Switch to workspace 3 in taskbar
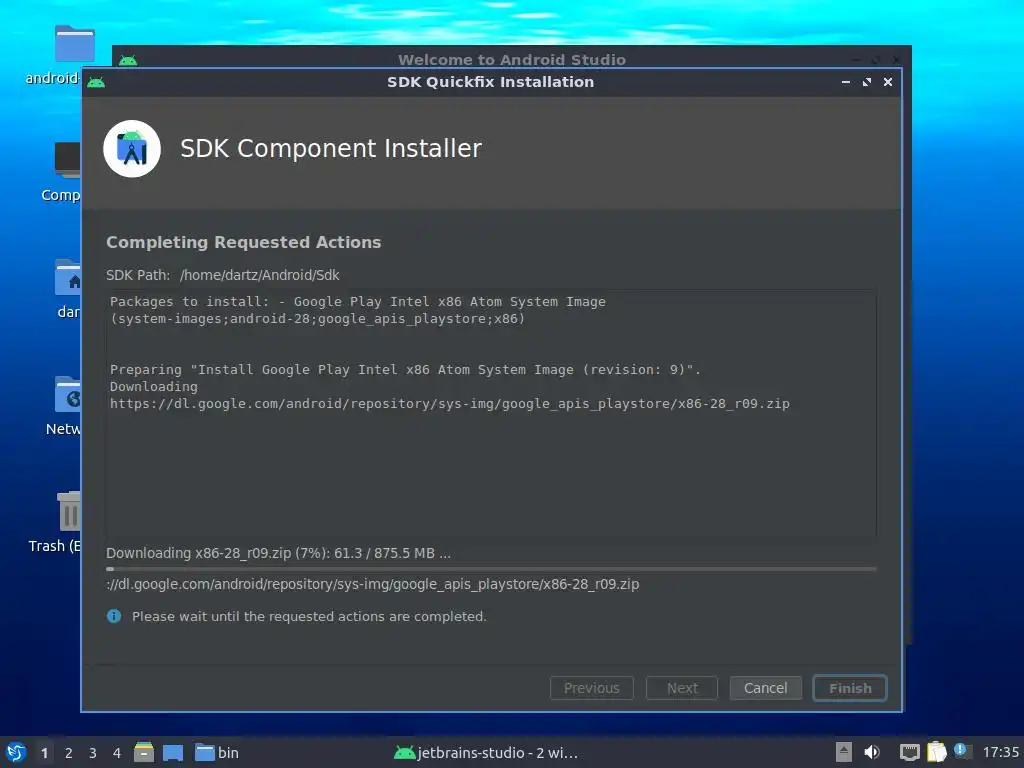This screenshot has height=768, width=1024. click(93, 753)
